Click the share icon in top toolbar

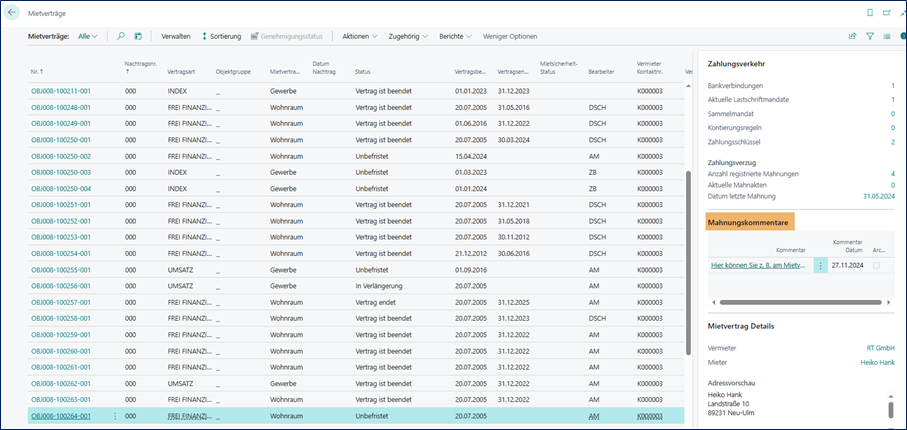[852, 36]
